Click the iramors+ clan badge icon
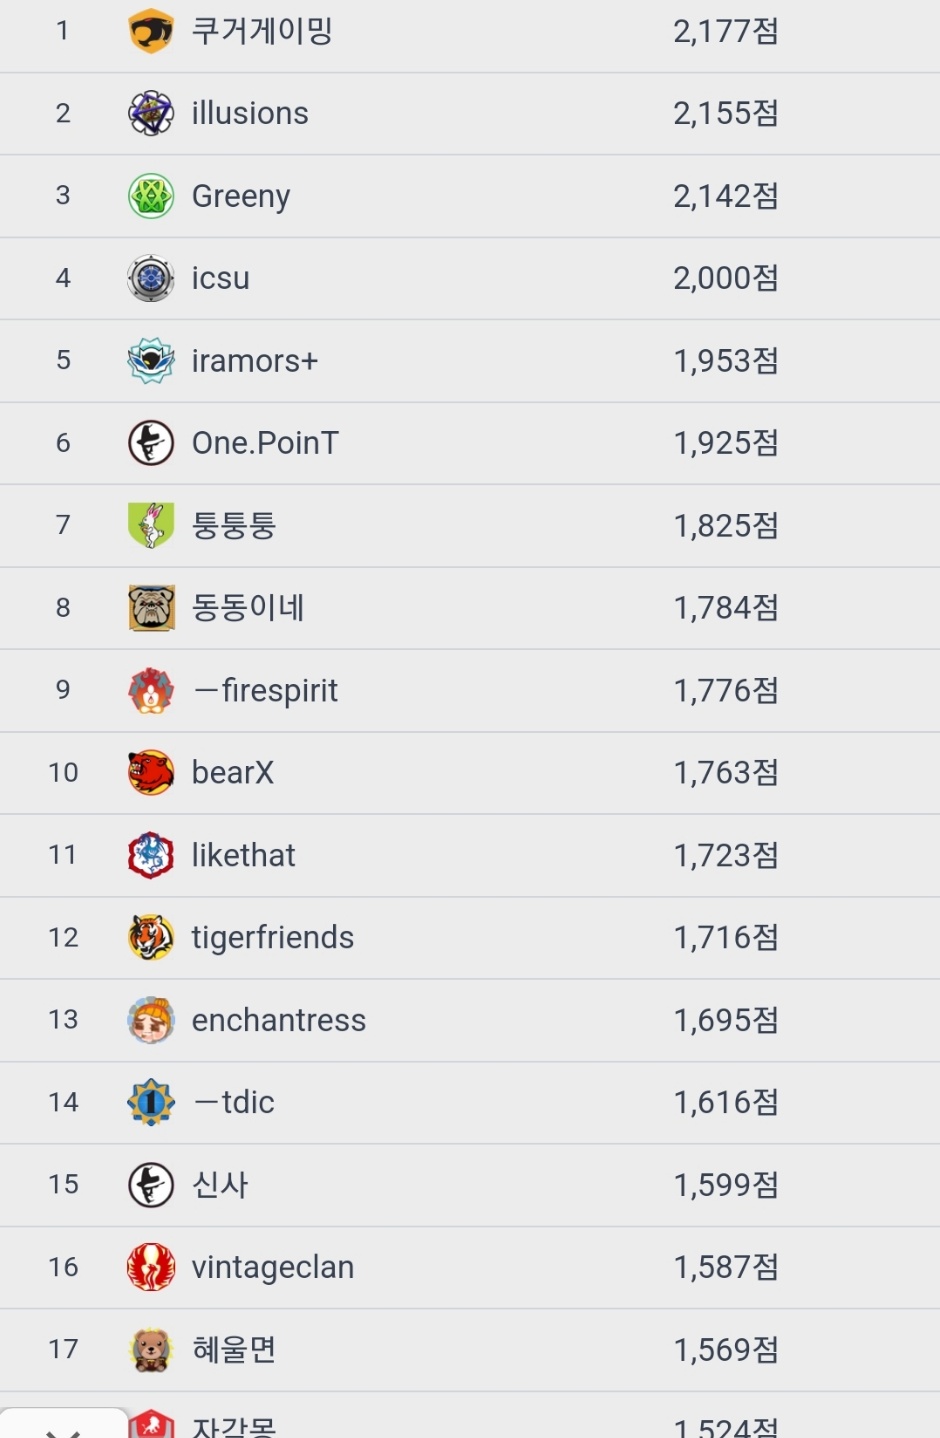Image resolution: width=940 pixels, height=1438 pixels. point(151,361)
